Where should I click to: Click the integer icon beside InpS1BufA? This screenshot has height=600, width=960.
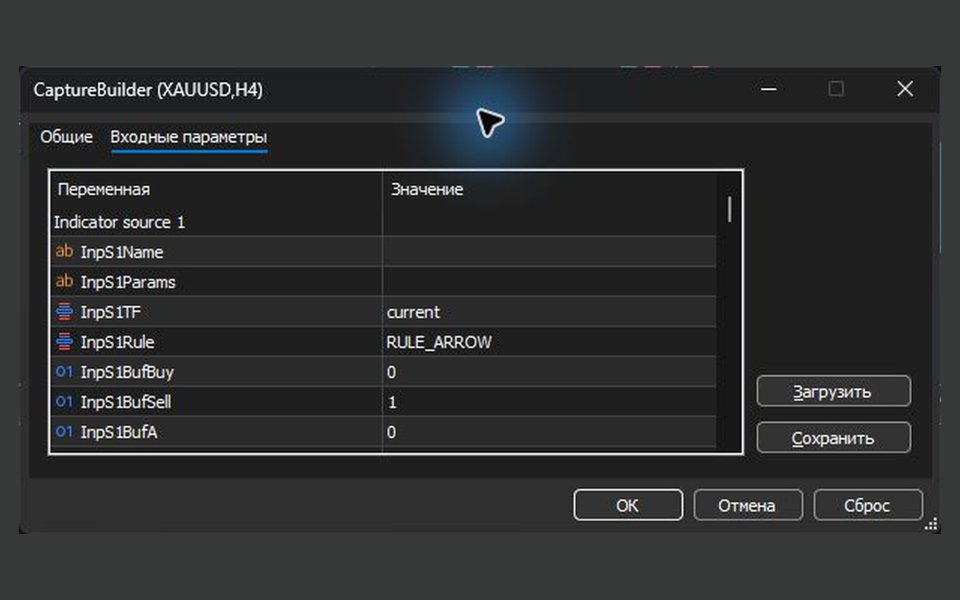pos(64,432)
